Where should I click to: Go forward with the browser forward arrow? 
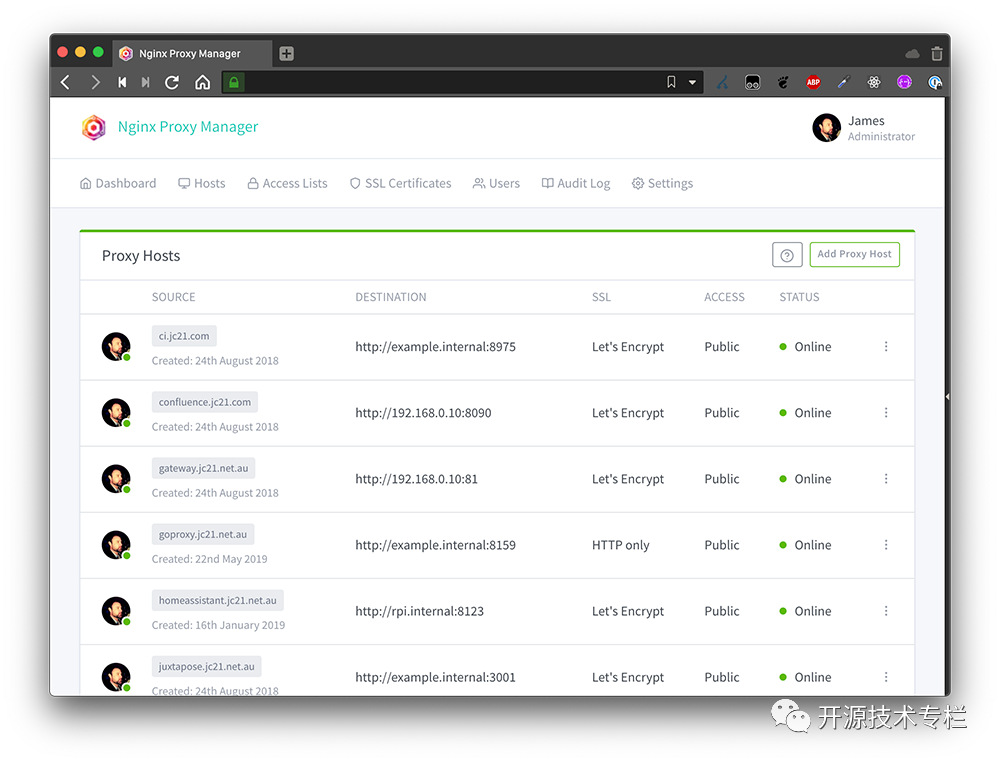(x=95, y=82)
